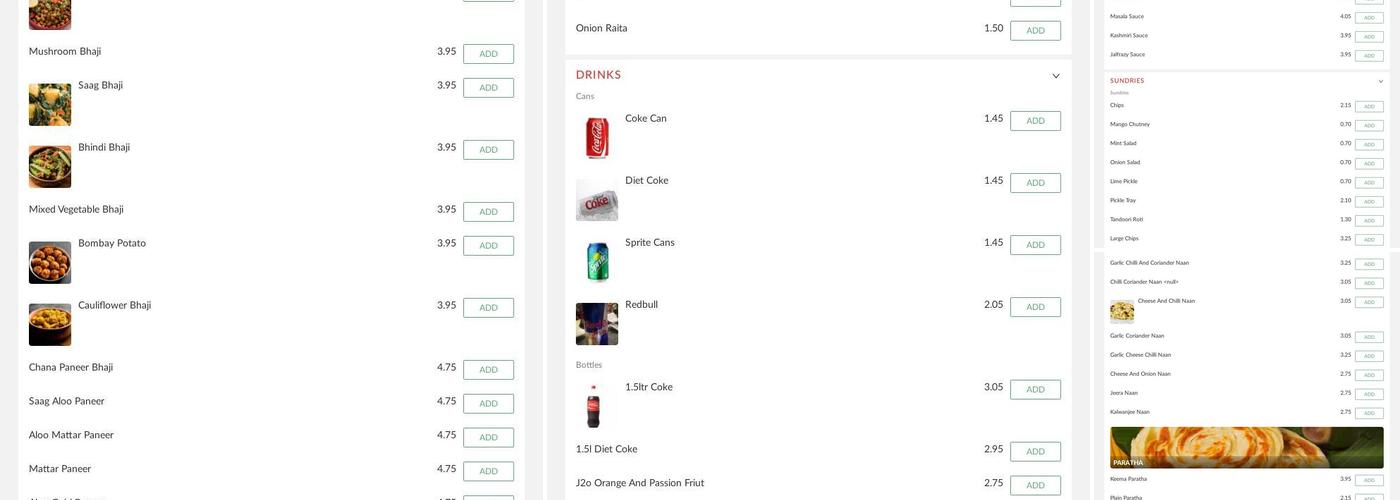Add Mushroom Bhaji to the order
This screenshot has width=1400, height=500.
point(488,54)
